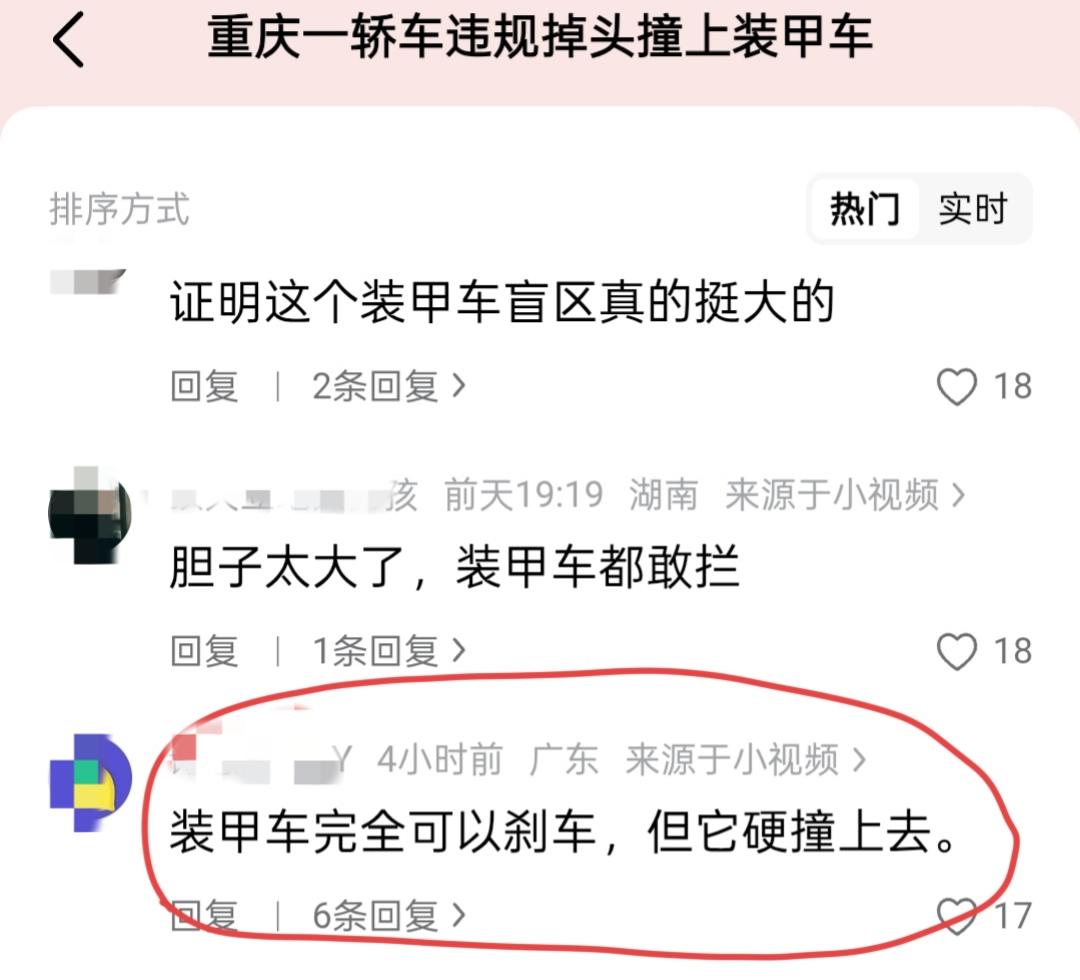Open the Hunan commenter's pixelated avatar
Viewport: 1080px width, 980px height.
[90, 514]
